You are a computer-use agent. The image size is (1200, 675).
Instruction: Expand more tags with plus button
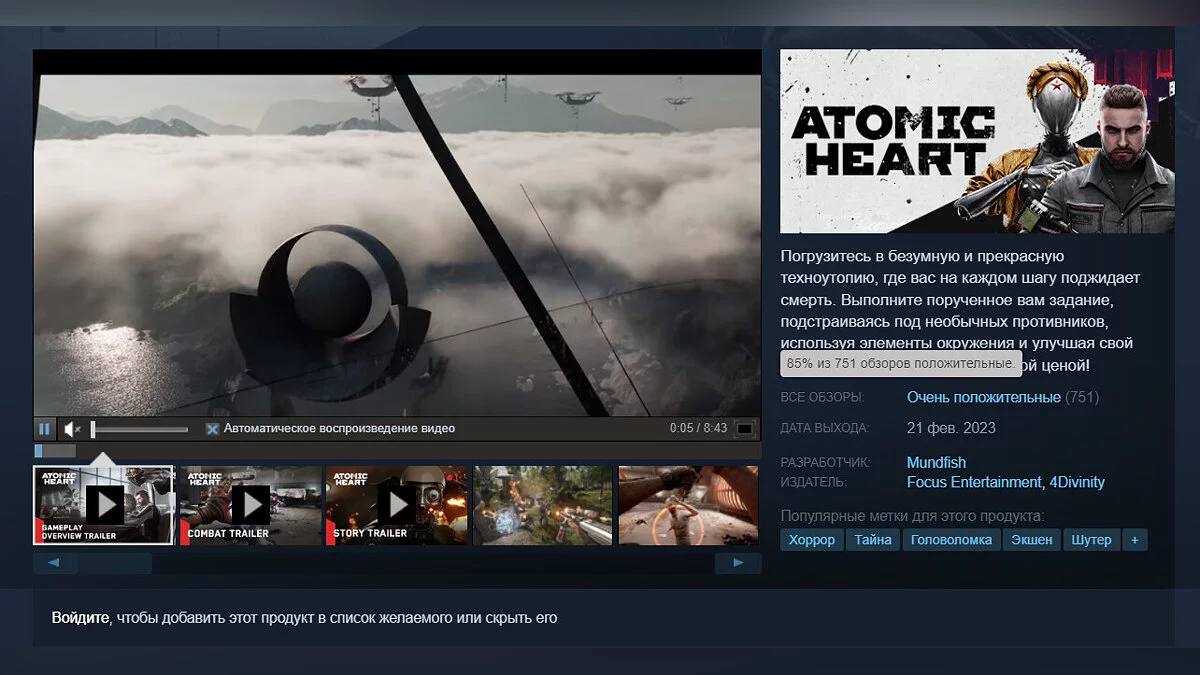(1134, 540)
